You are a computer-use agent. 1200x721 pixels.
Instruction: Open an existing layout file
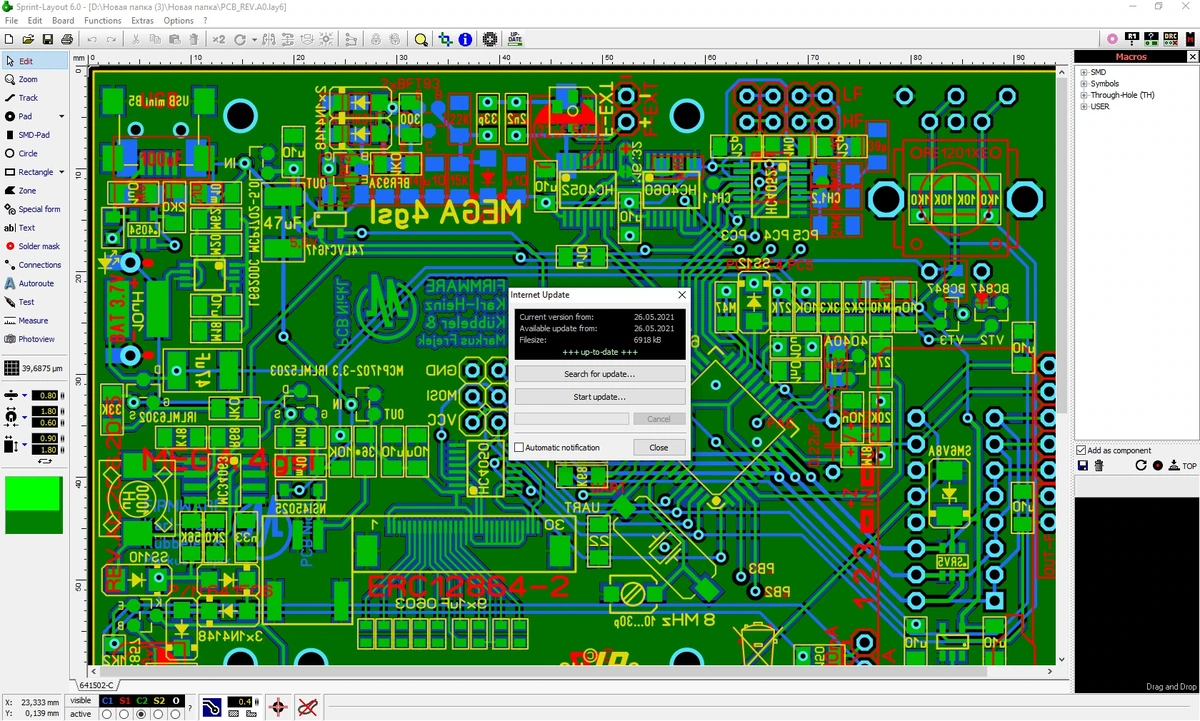pyautogui.click(x=28, y=39)
